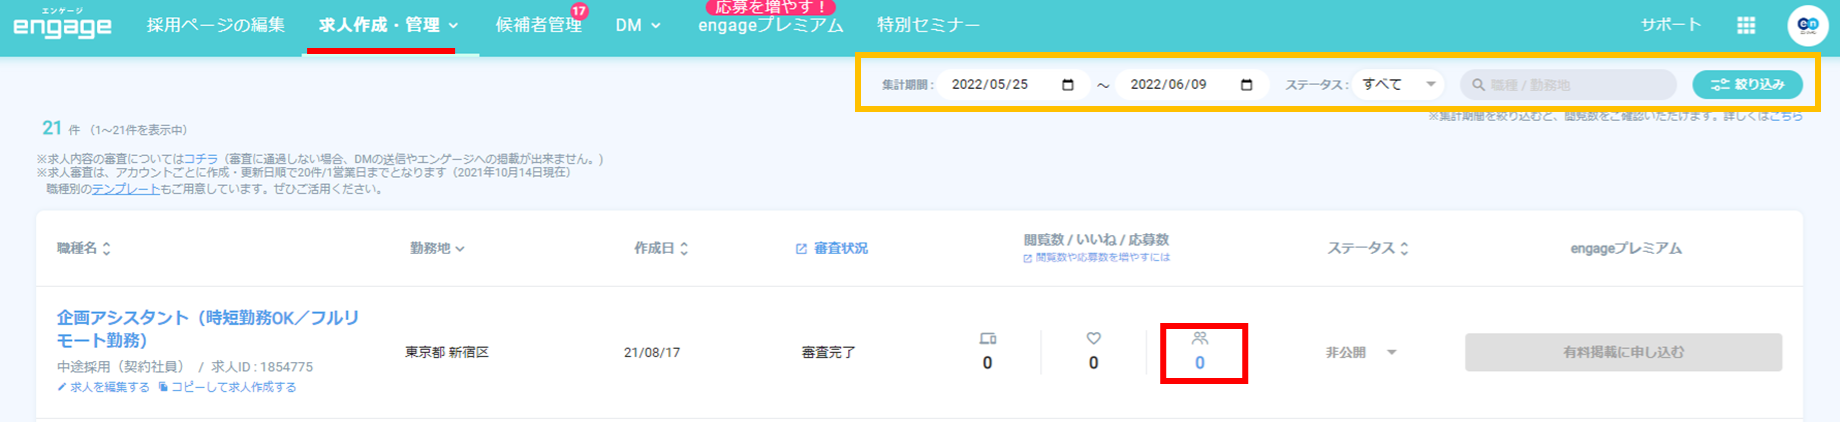Open the account avatar menu
This screenshot has height=422, width=1840.
(x=1807, y=25)
